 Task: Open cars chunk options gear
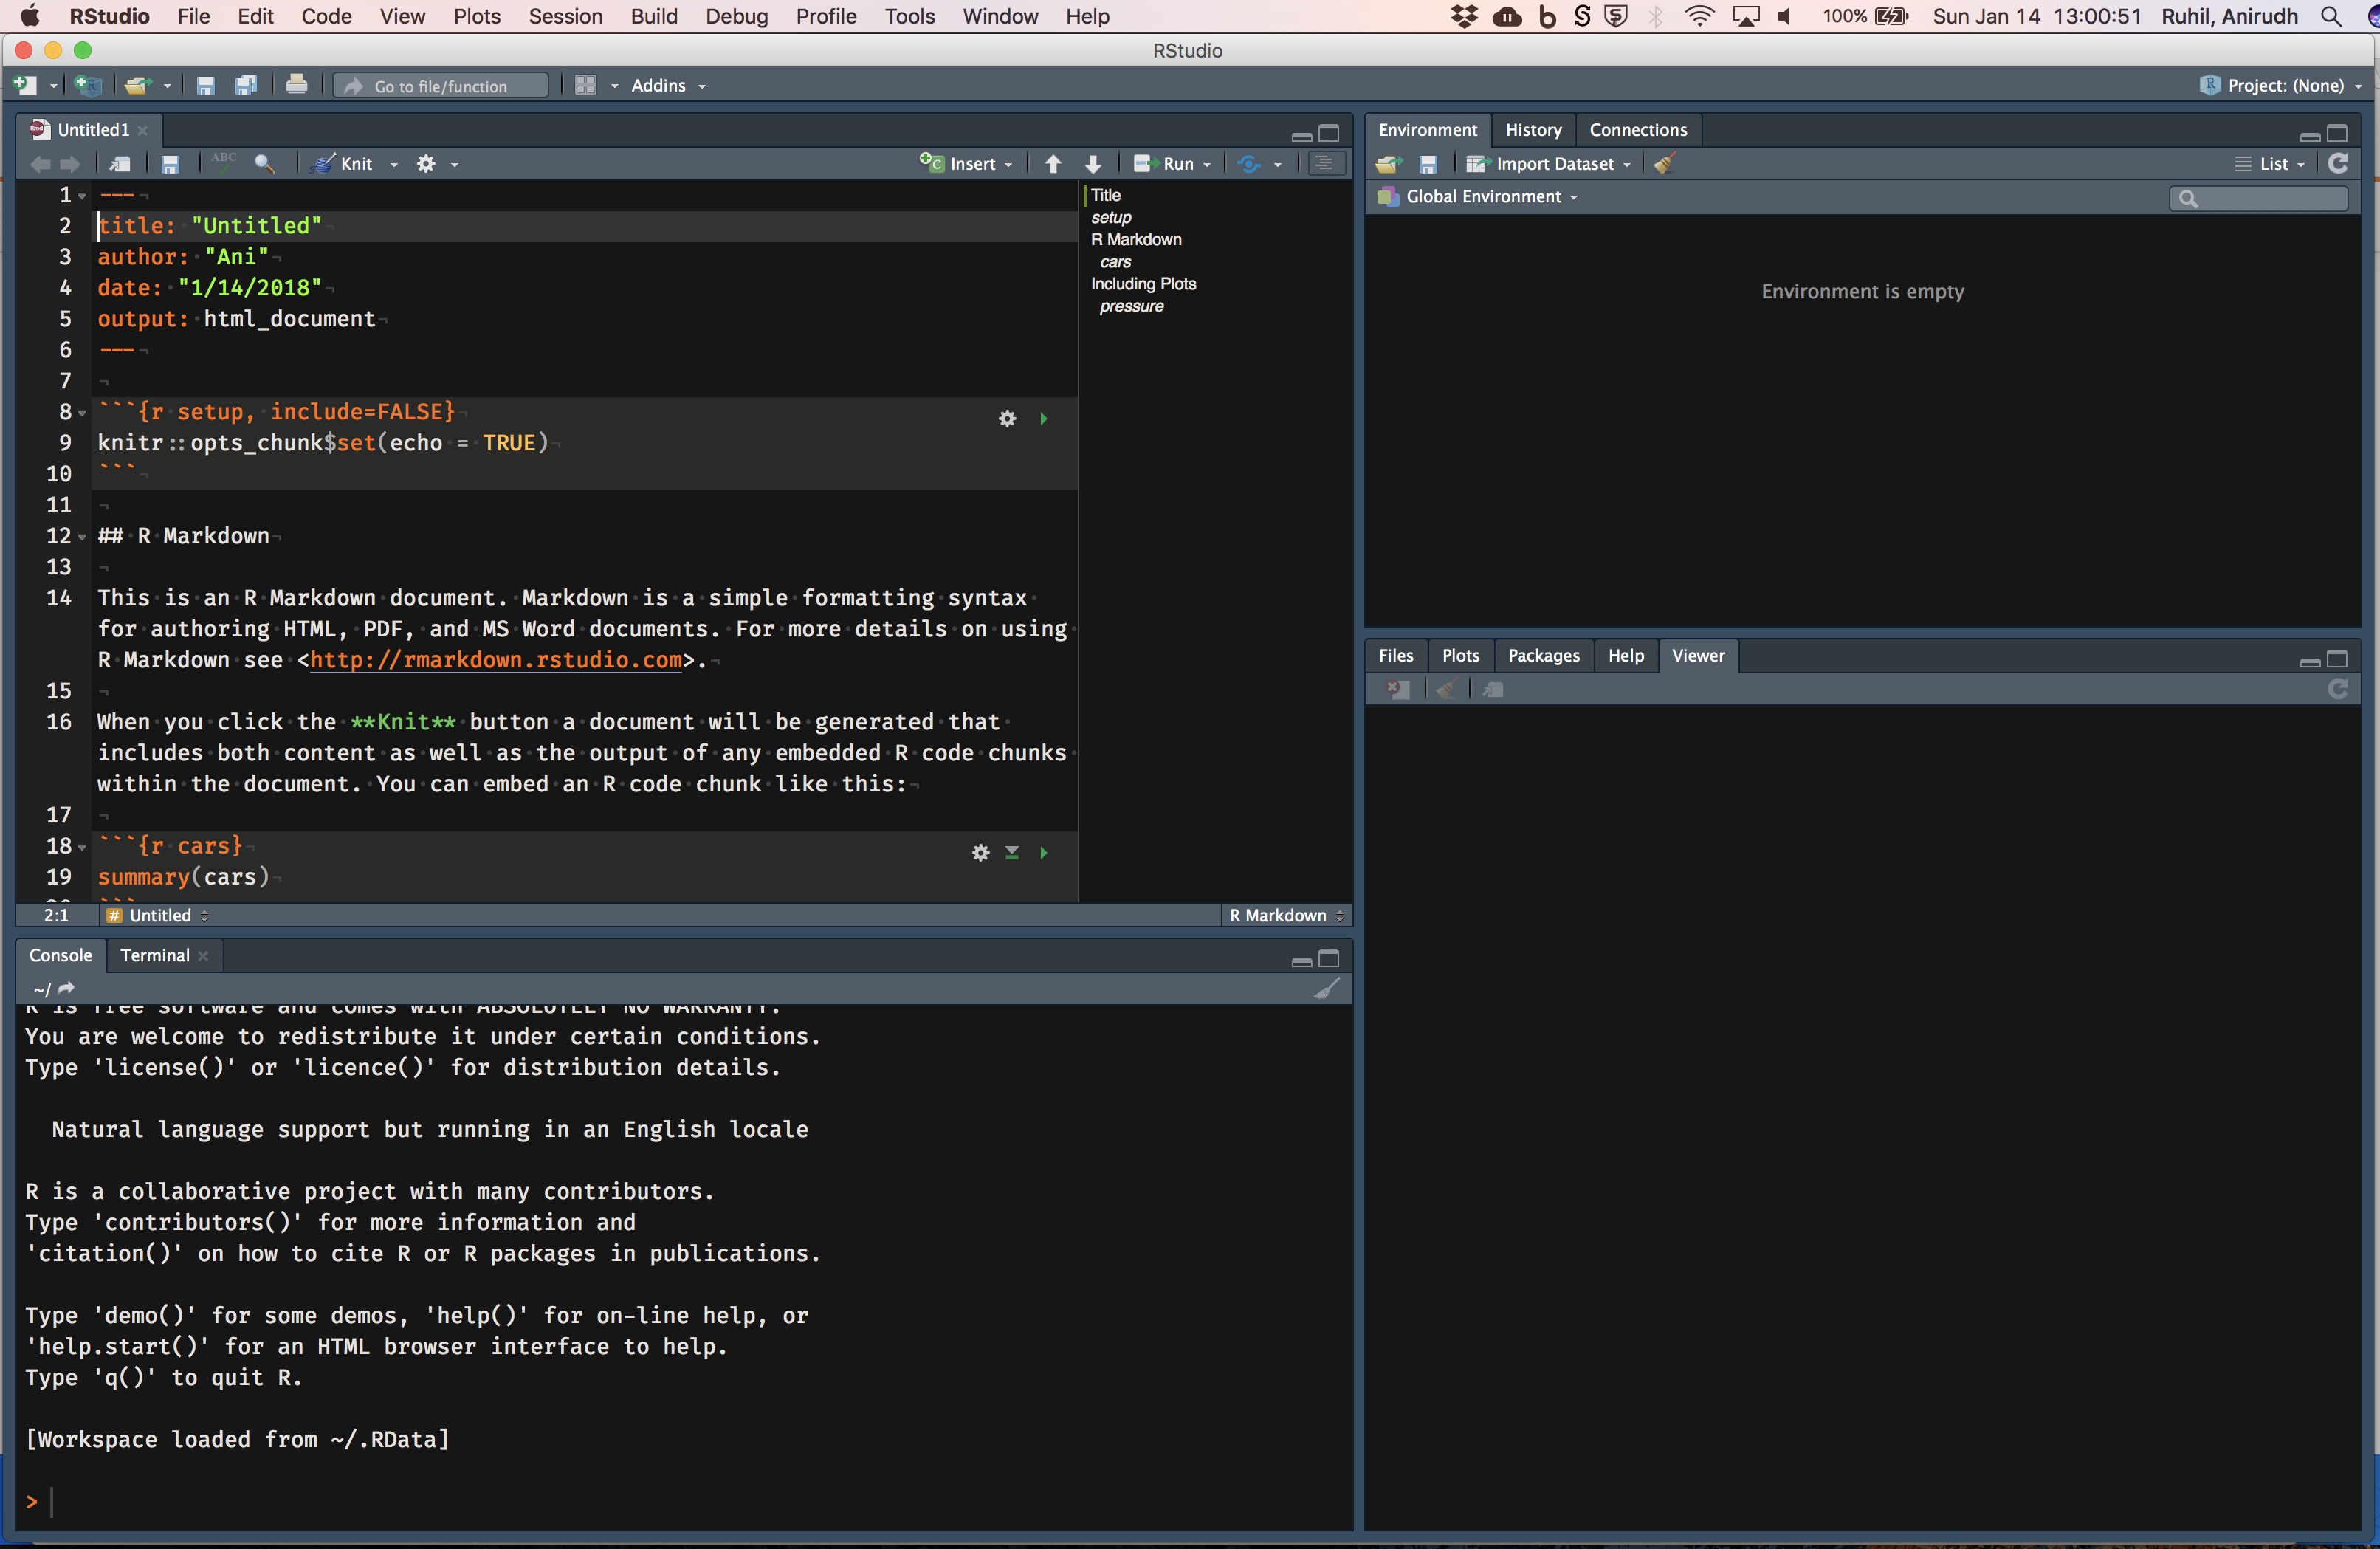pyautogui.click(x=980, y=852)
